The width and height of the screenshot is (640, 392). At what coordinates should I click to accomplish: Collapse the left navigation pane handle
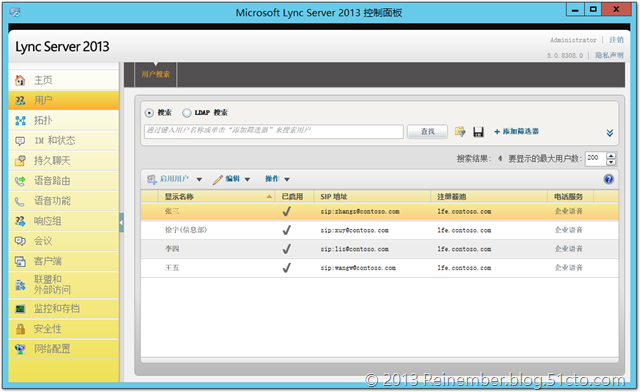pos(121,223)
